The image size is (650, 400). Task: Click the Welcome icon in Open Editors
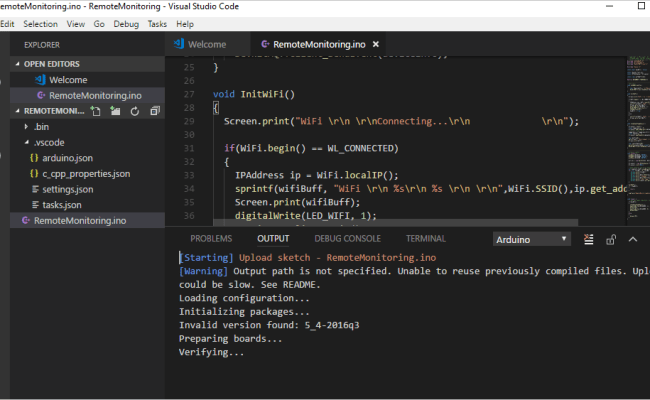tap(40, 80)
